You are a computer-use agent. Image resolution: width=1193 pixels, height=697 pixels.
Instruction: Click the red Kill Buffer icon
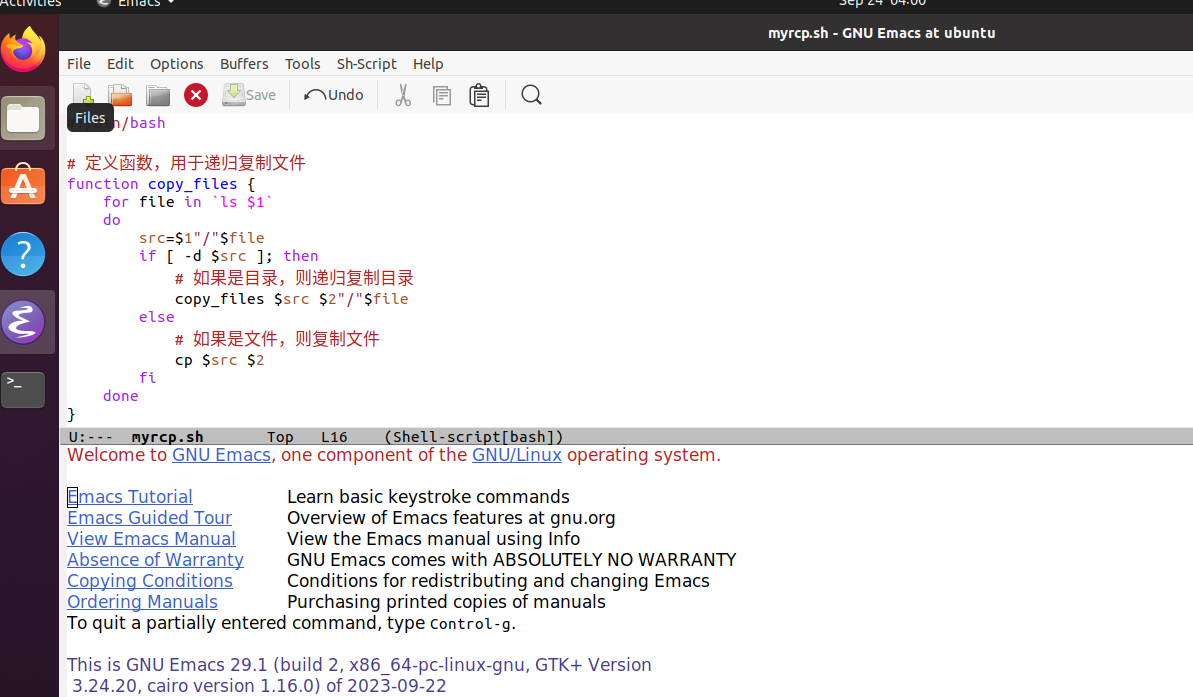click(x=196, y=95)
